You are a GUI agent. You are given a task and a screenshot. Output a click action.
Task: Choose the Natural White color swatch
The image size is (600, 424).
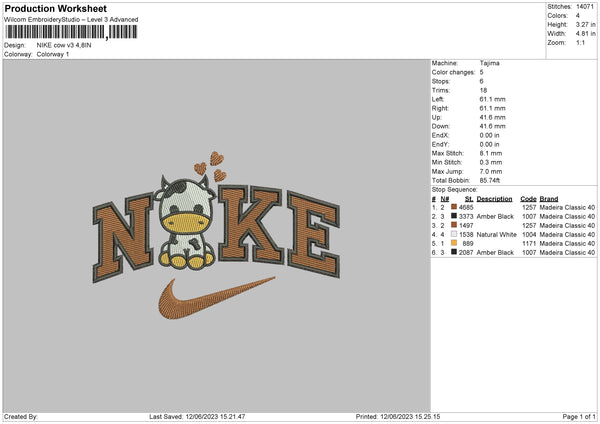454,234
